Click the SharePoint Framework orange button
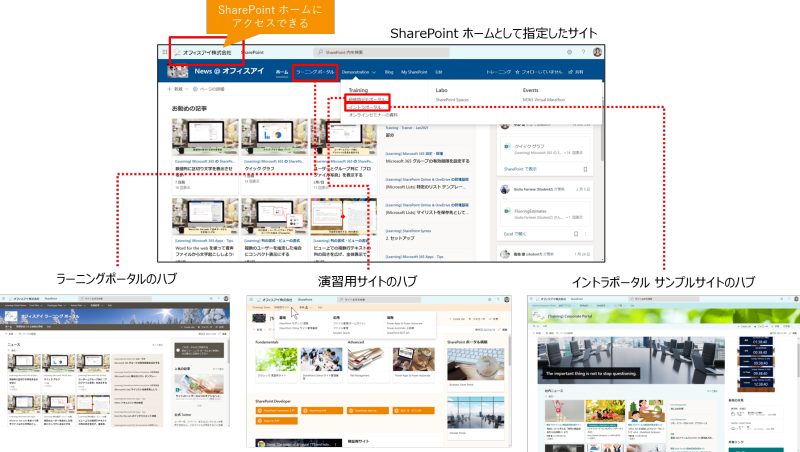 [276, 410]
